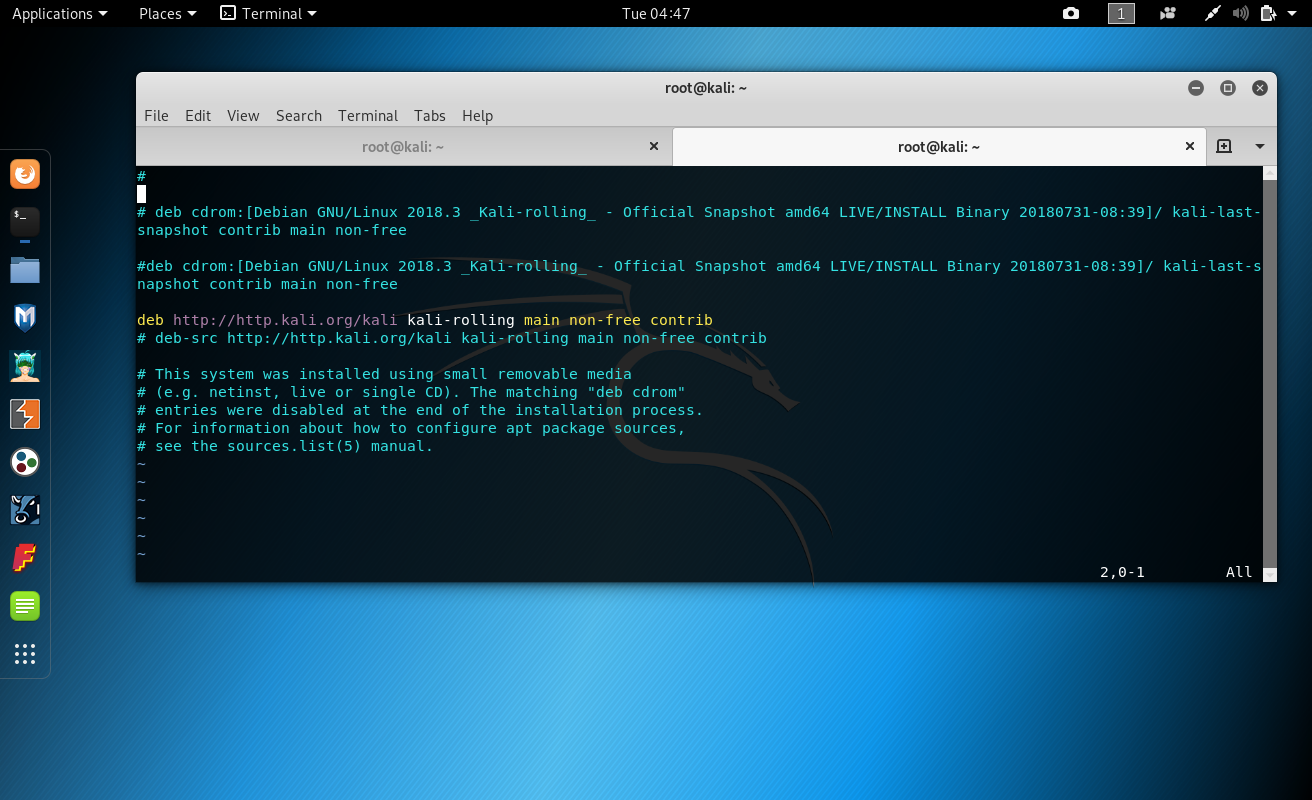
Task: Close the first root@kali tab
Action: 654,146
